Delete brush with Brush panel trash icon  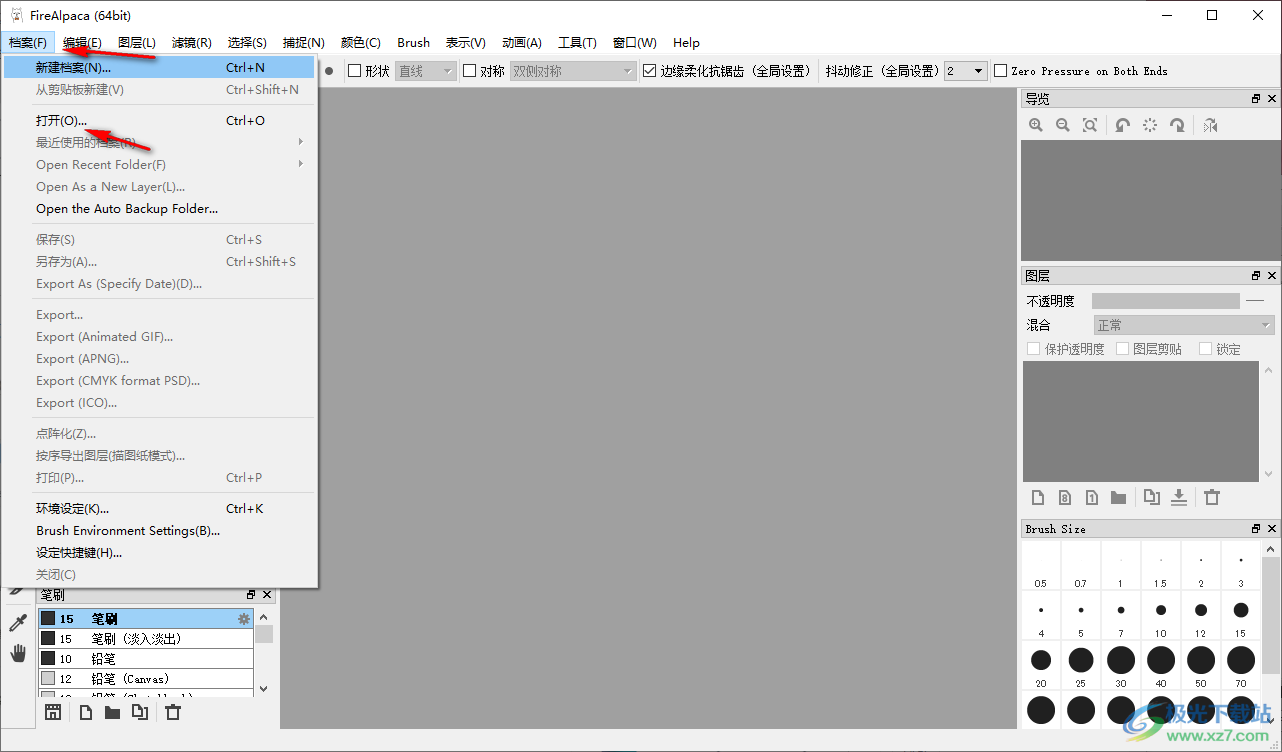[173, 712]
